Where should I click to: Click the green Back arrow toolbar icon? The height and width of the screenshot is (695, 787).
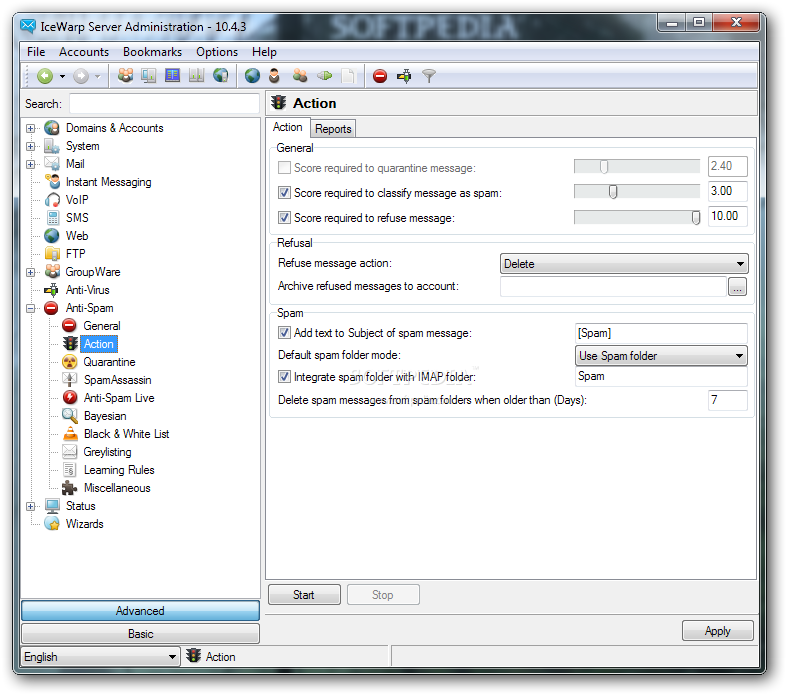point(45,76)
